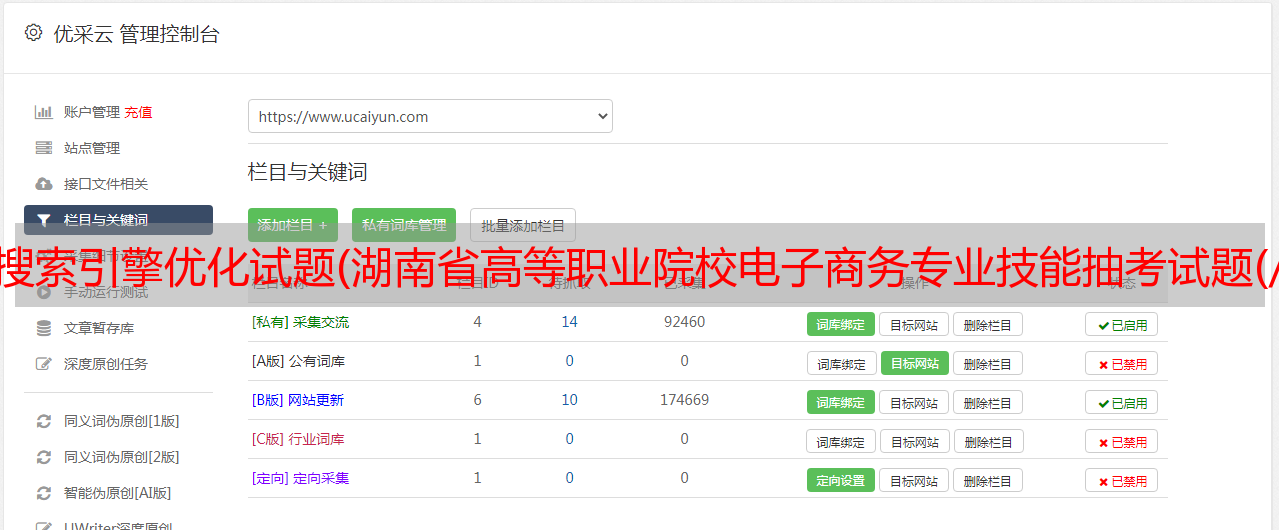Click 删除栏目 in the 网站更新 row

click(988, 402)
